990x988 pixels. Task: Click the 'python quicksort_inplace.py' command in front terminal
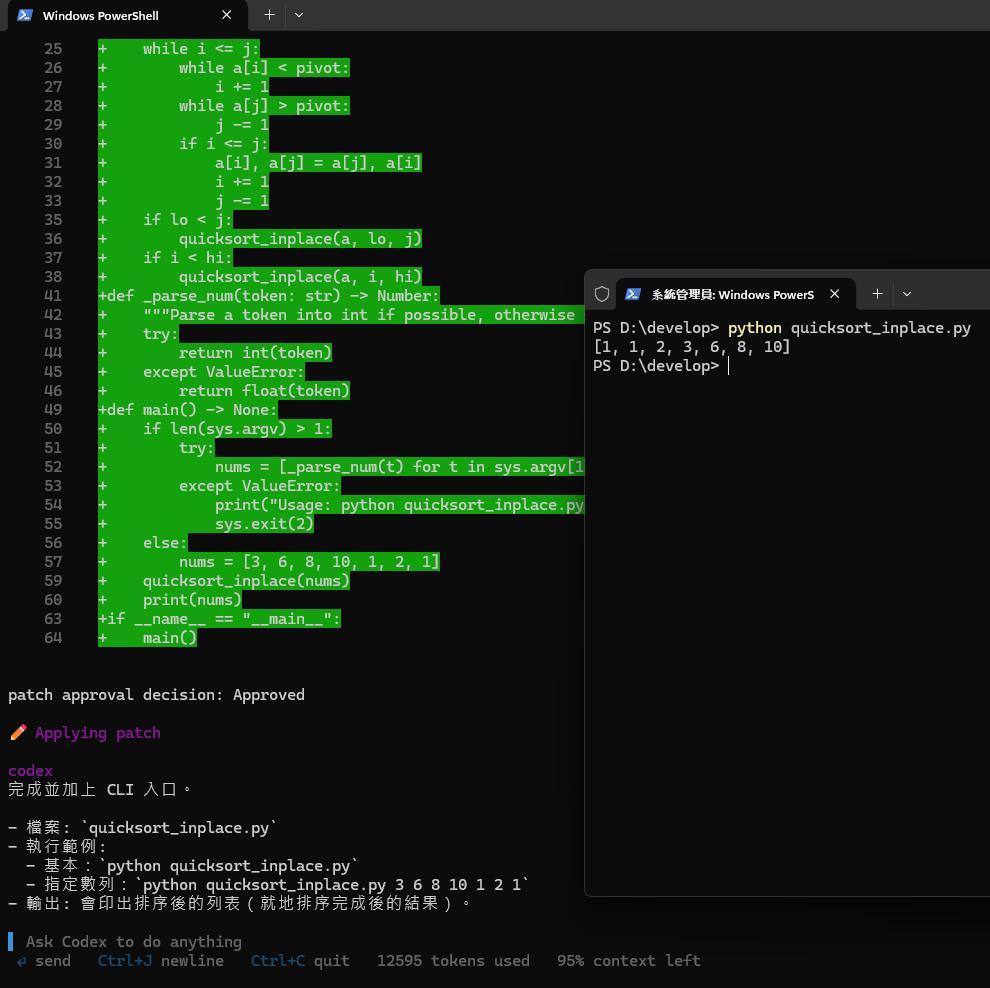coord(849,328)
